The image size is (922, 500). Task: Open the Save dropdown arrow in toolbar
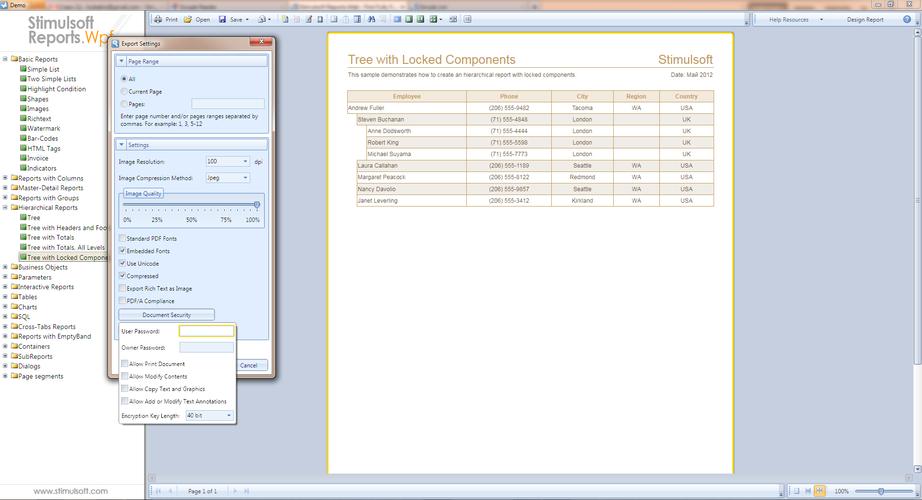(x=247, y=19)
